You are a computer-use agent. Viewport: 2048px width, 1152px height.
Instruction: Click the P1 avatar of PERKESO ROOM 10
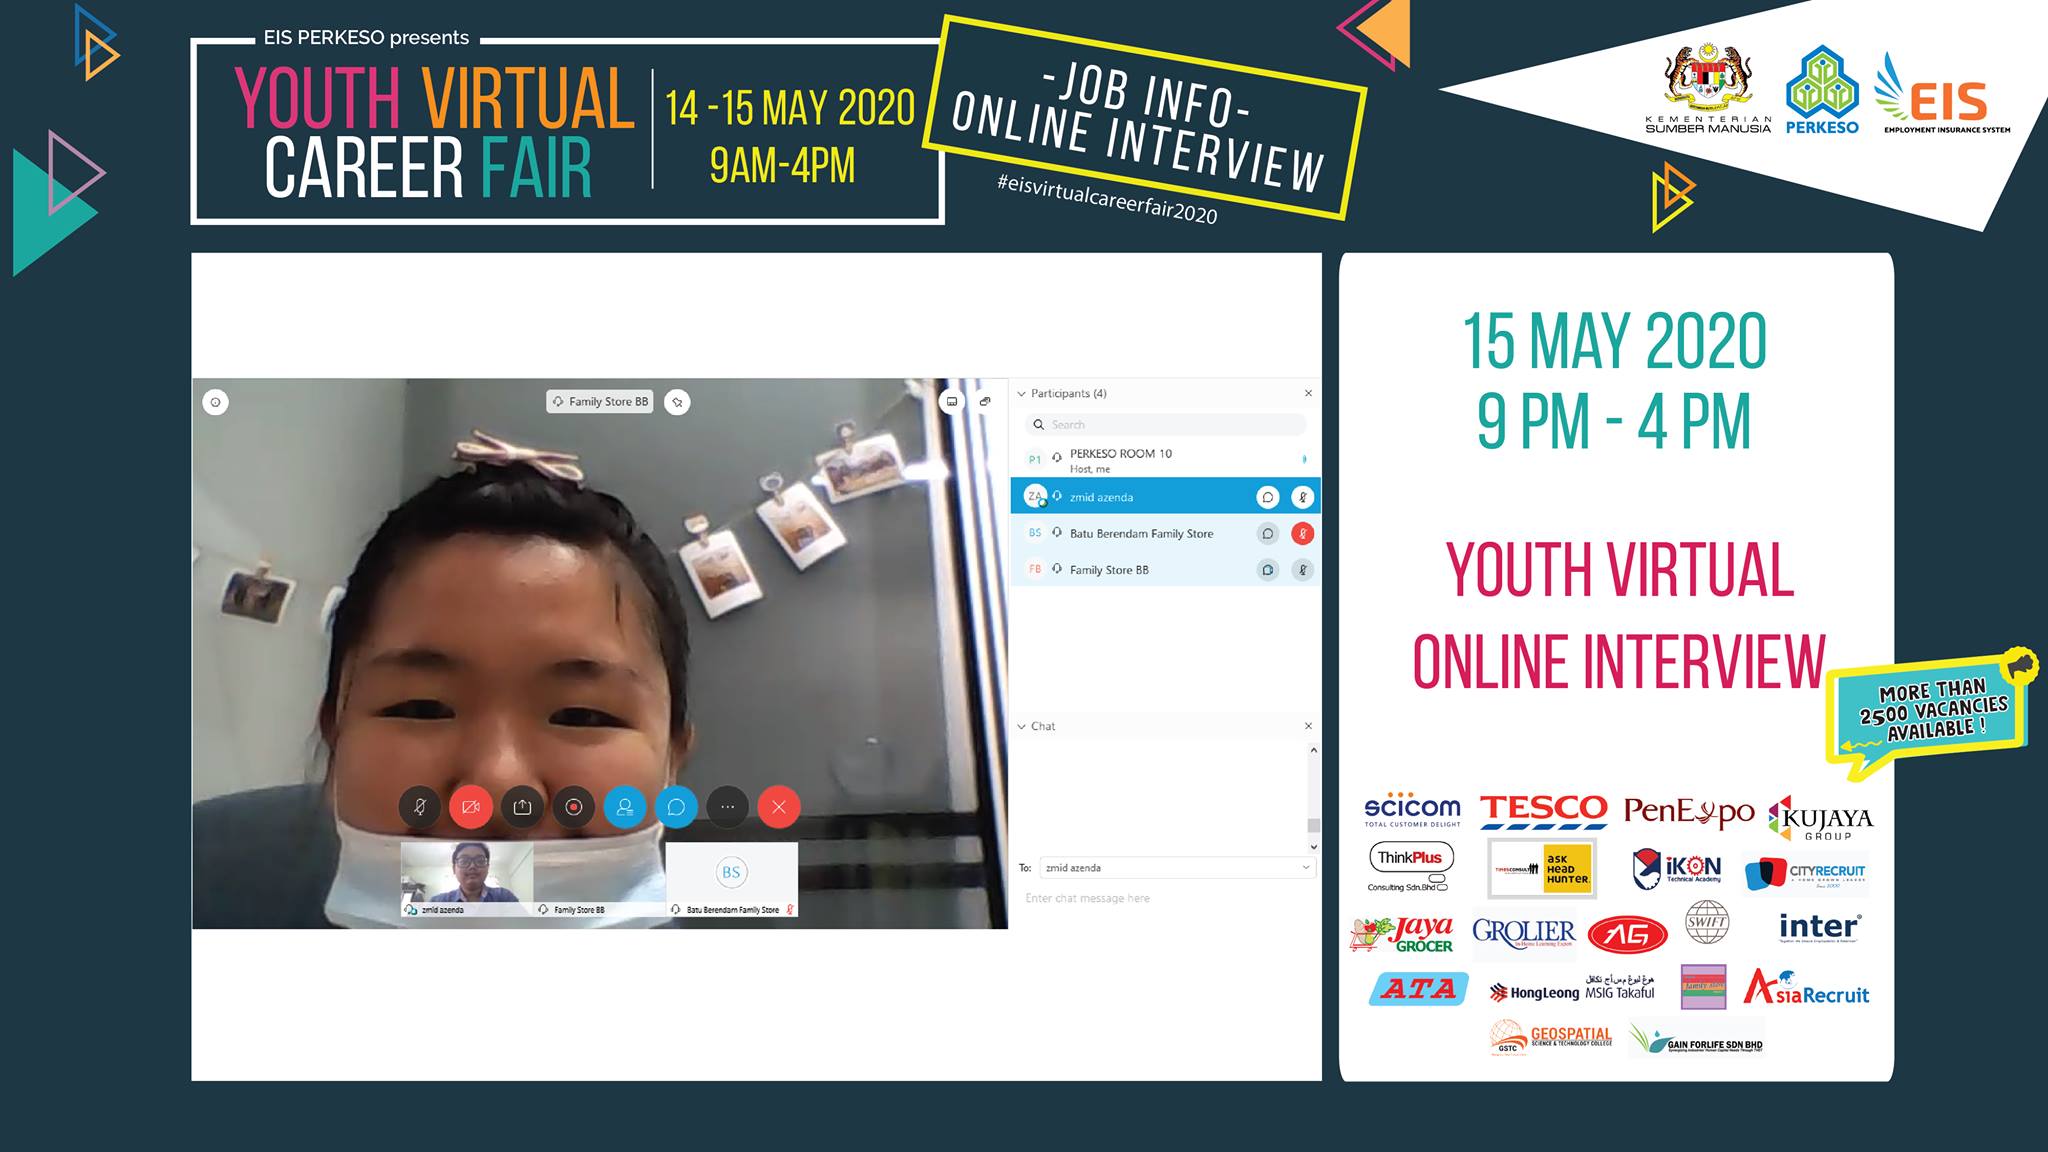1035,460
